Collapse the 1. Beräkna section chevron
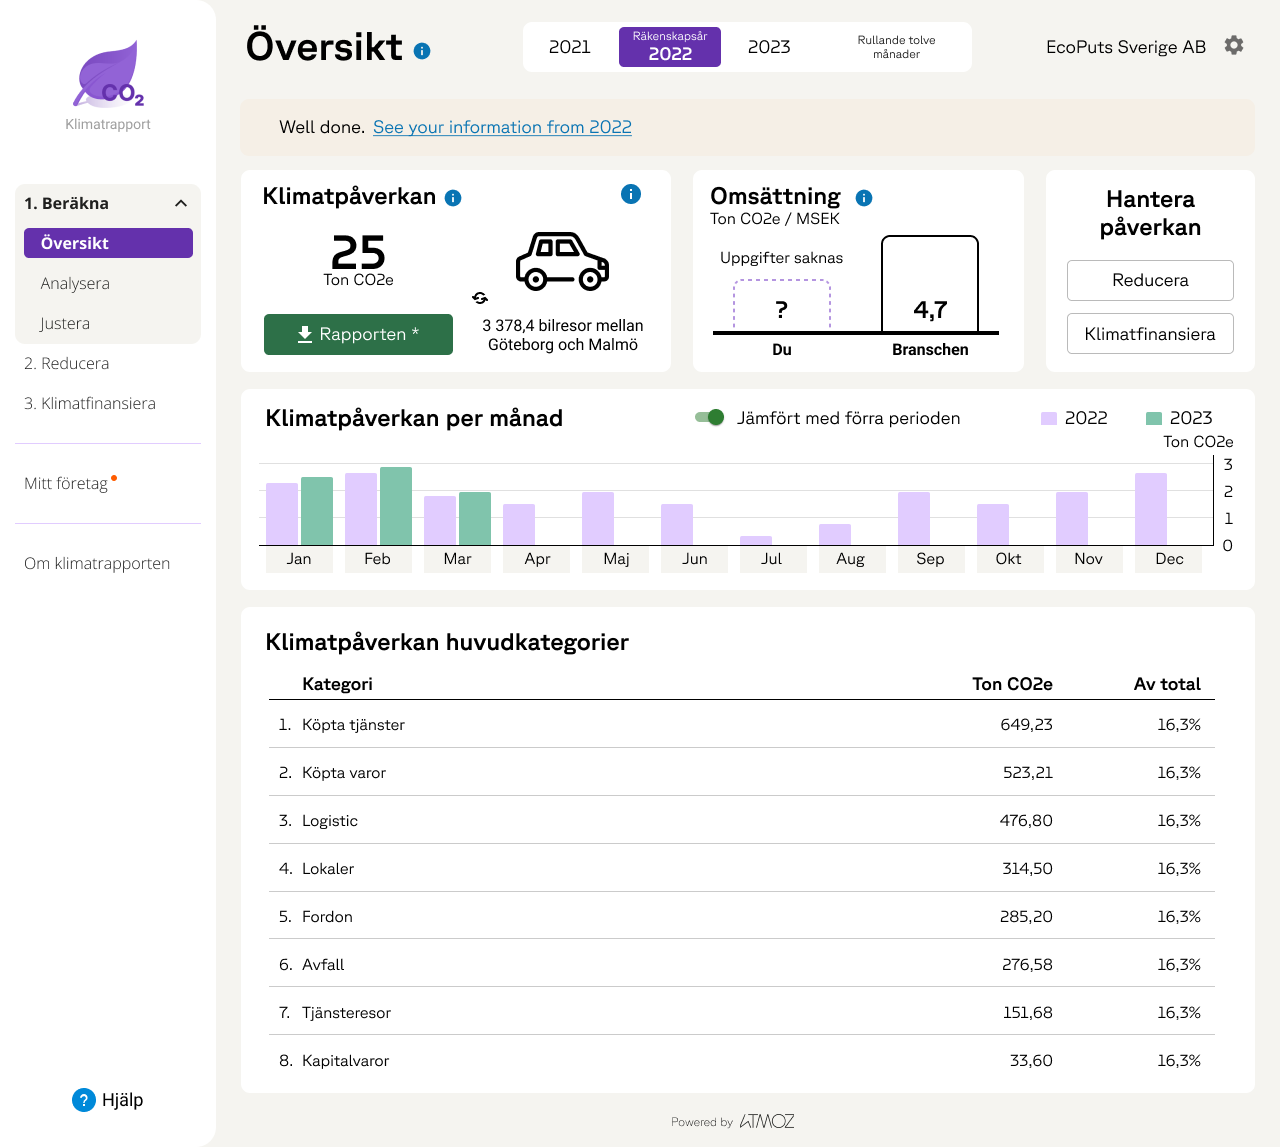Screen dimensions: 1280x1147 point(181,203)
